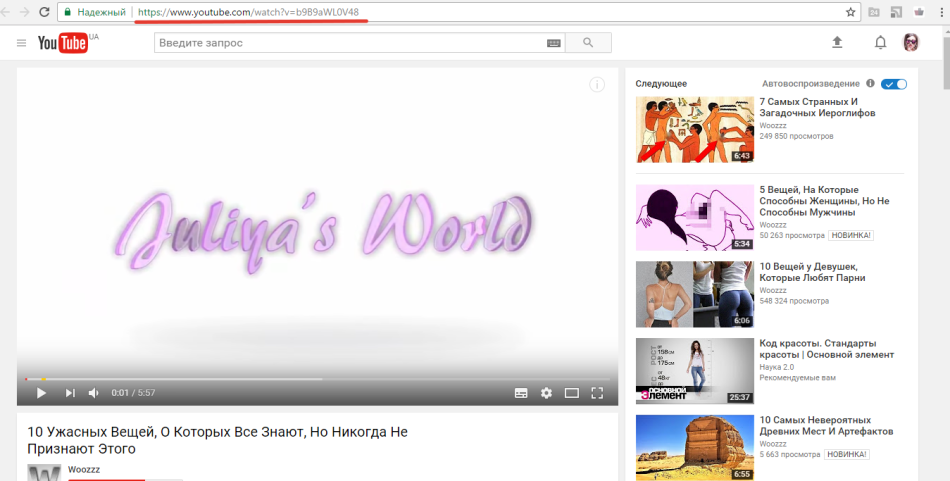
Task: Open the user account avatar menu
Action: click(x=911, y=43)
